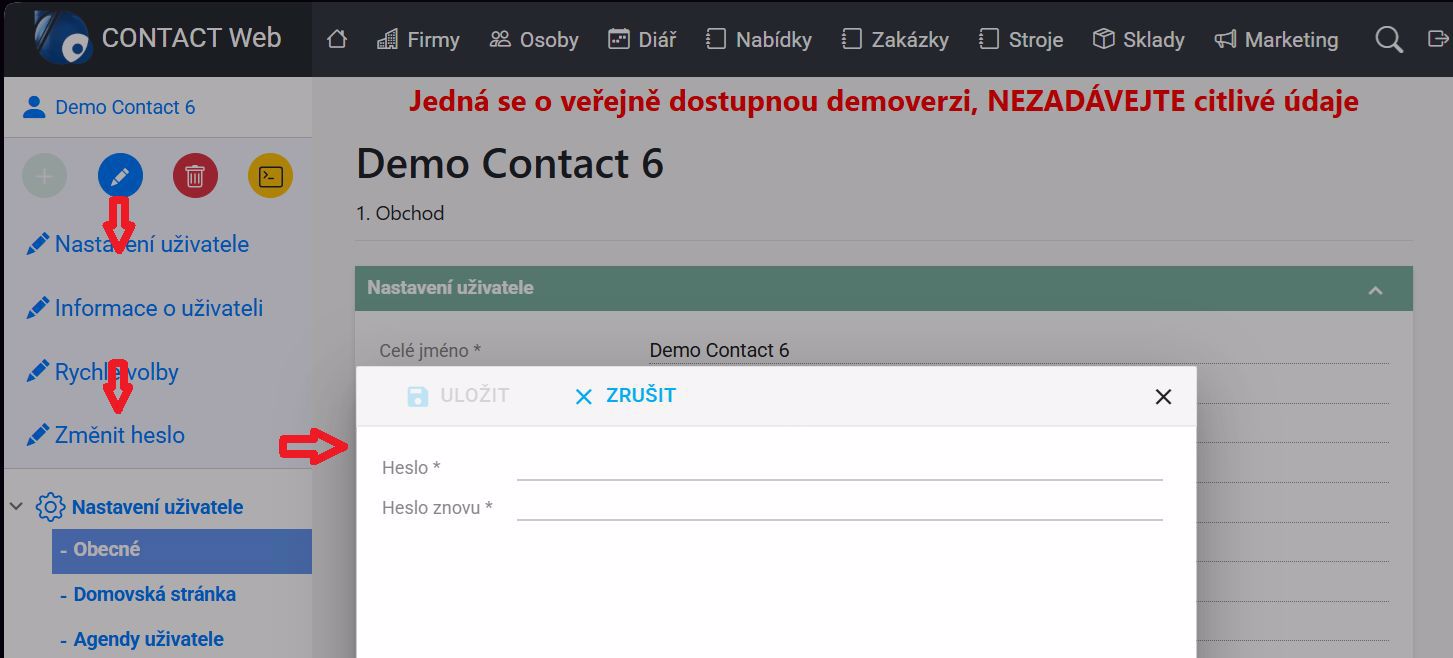Click the Celé jméno field value

[x=1019, y=350]
